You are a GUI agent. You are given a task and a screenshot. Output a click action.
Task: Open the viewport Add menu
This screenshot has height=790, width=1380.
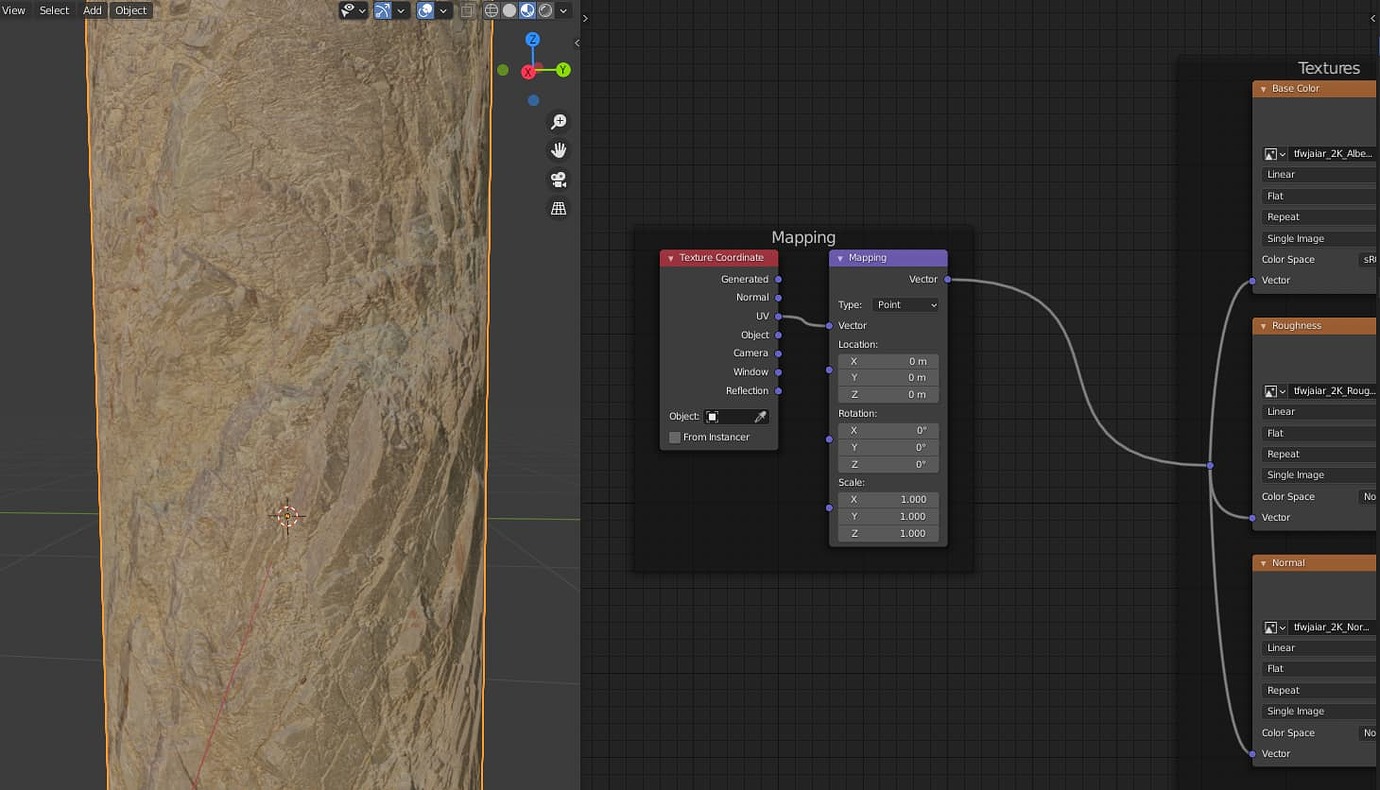(92, 10)
